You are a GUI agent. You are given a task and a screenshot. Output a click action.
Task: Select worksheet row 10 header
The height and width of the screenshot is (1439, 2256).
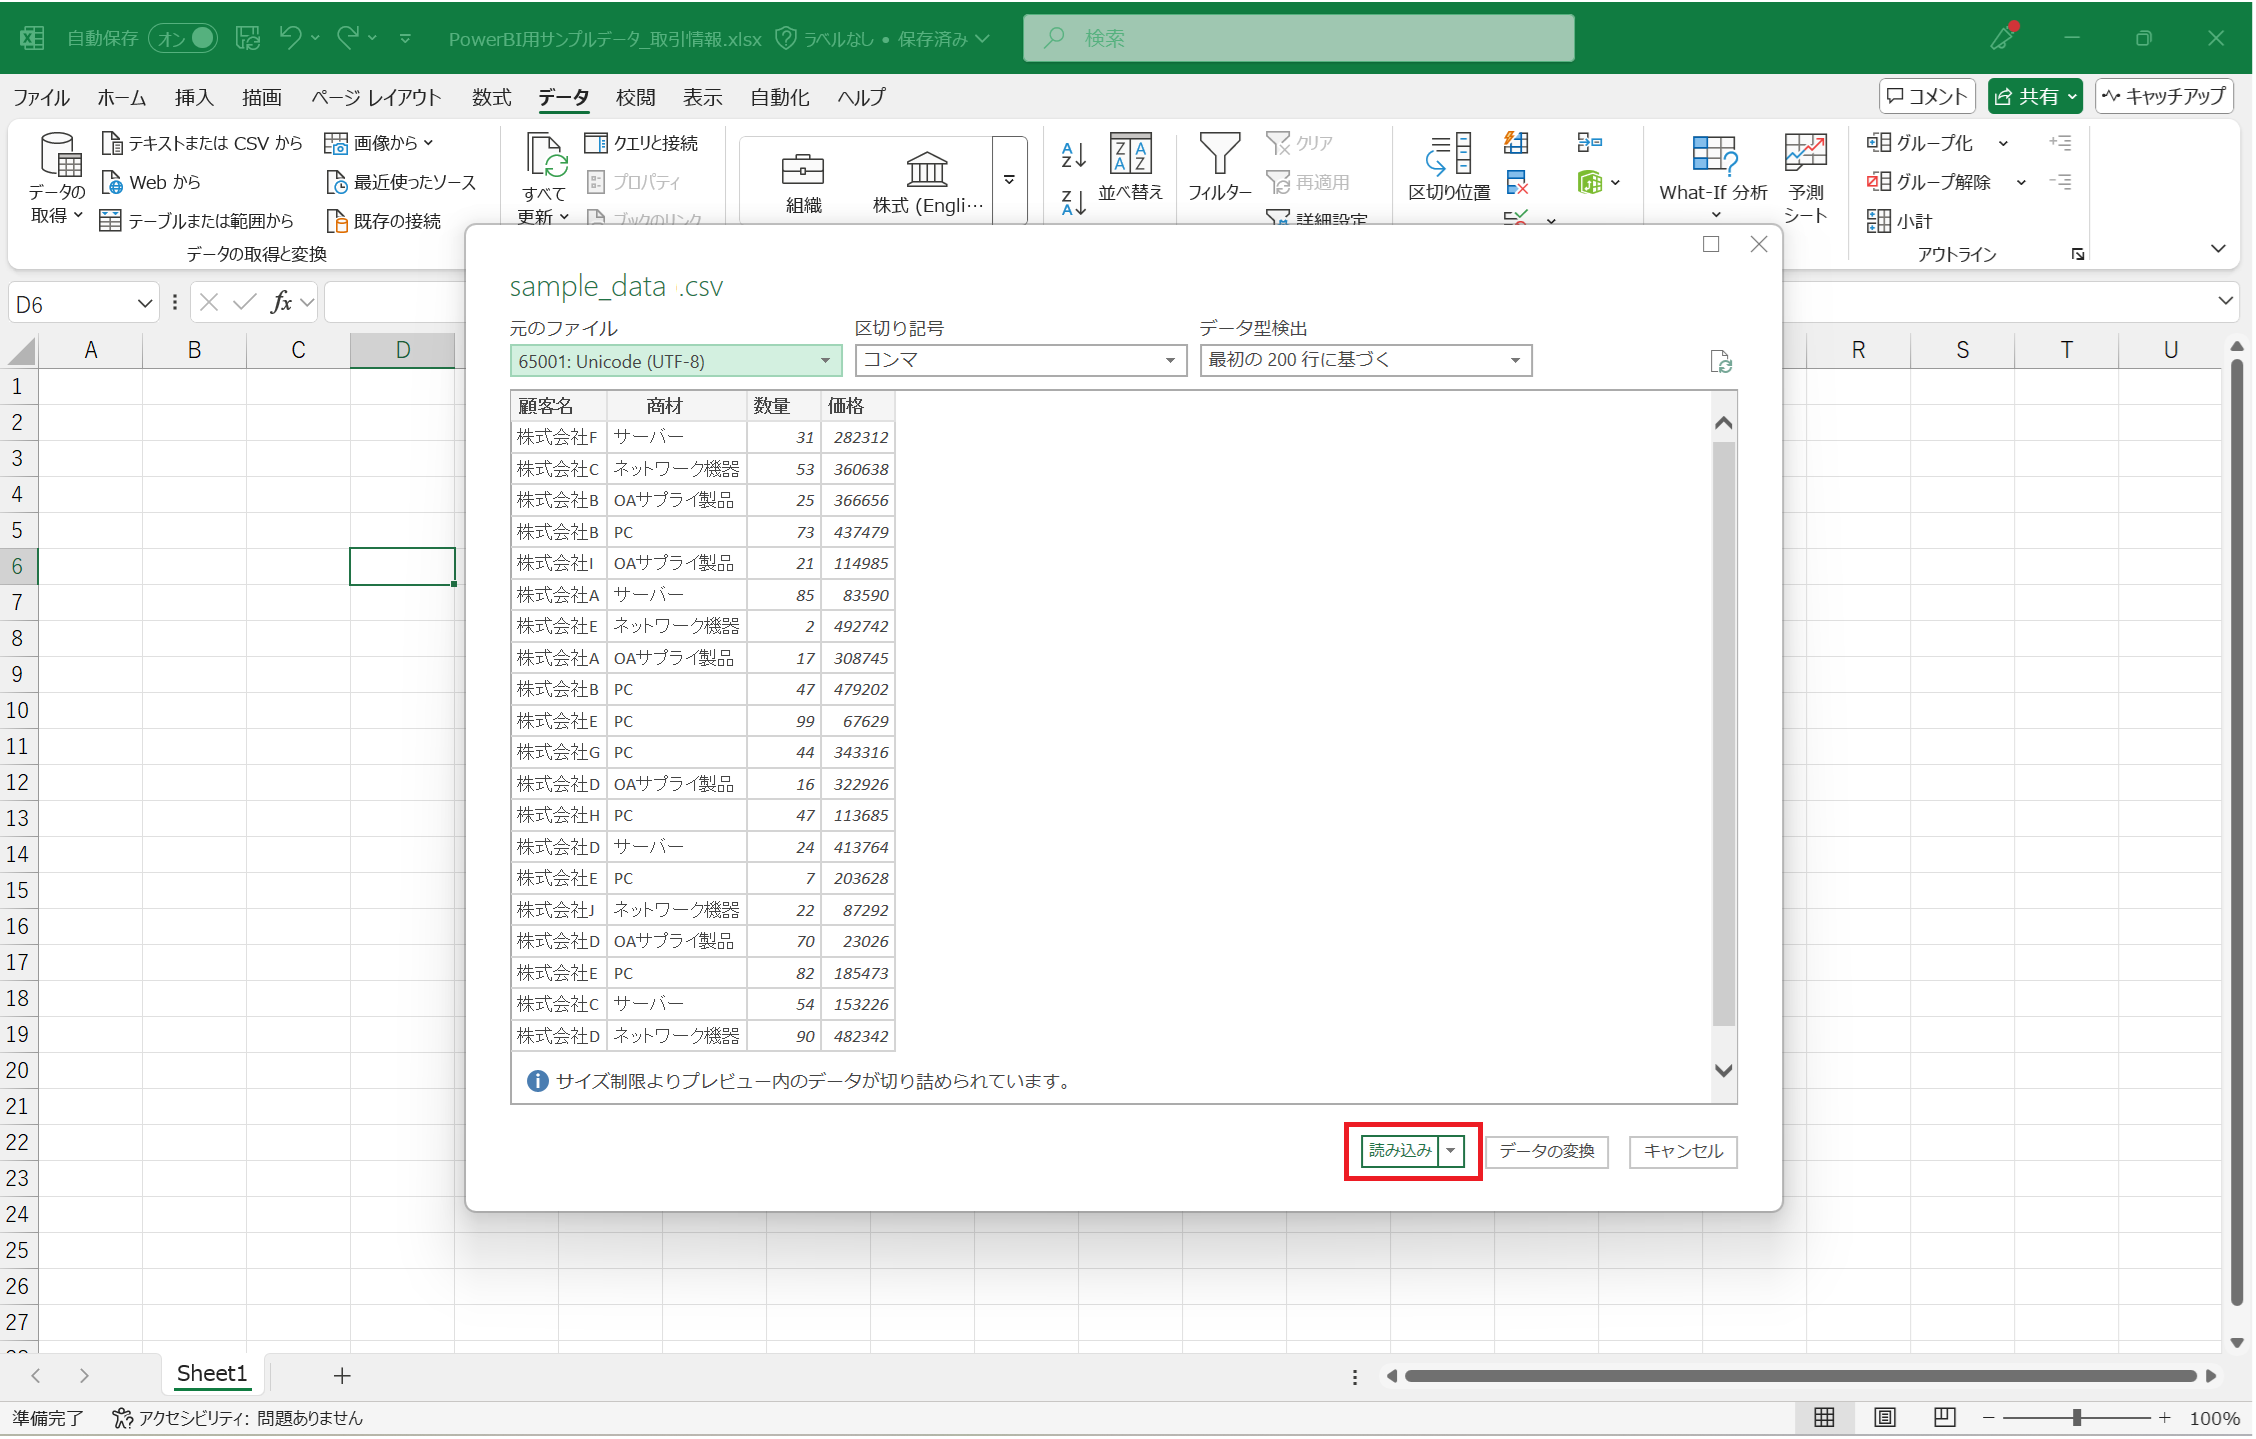pos(18,710)
